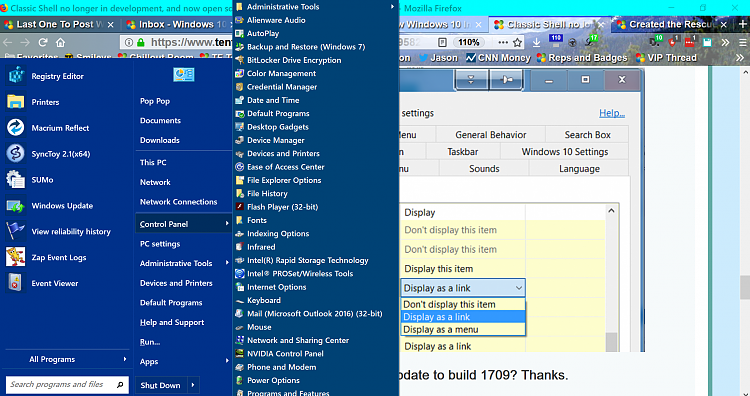Show more Firefox toolbar tools chevron
Viewport: 750px width, 396px height.
[726, 43]
